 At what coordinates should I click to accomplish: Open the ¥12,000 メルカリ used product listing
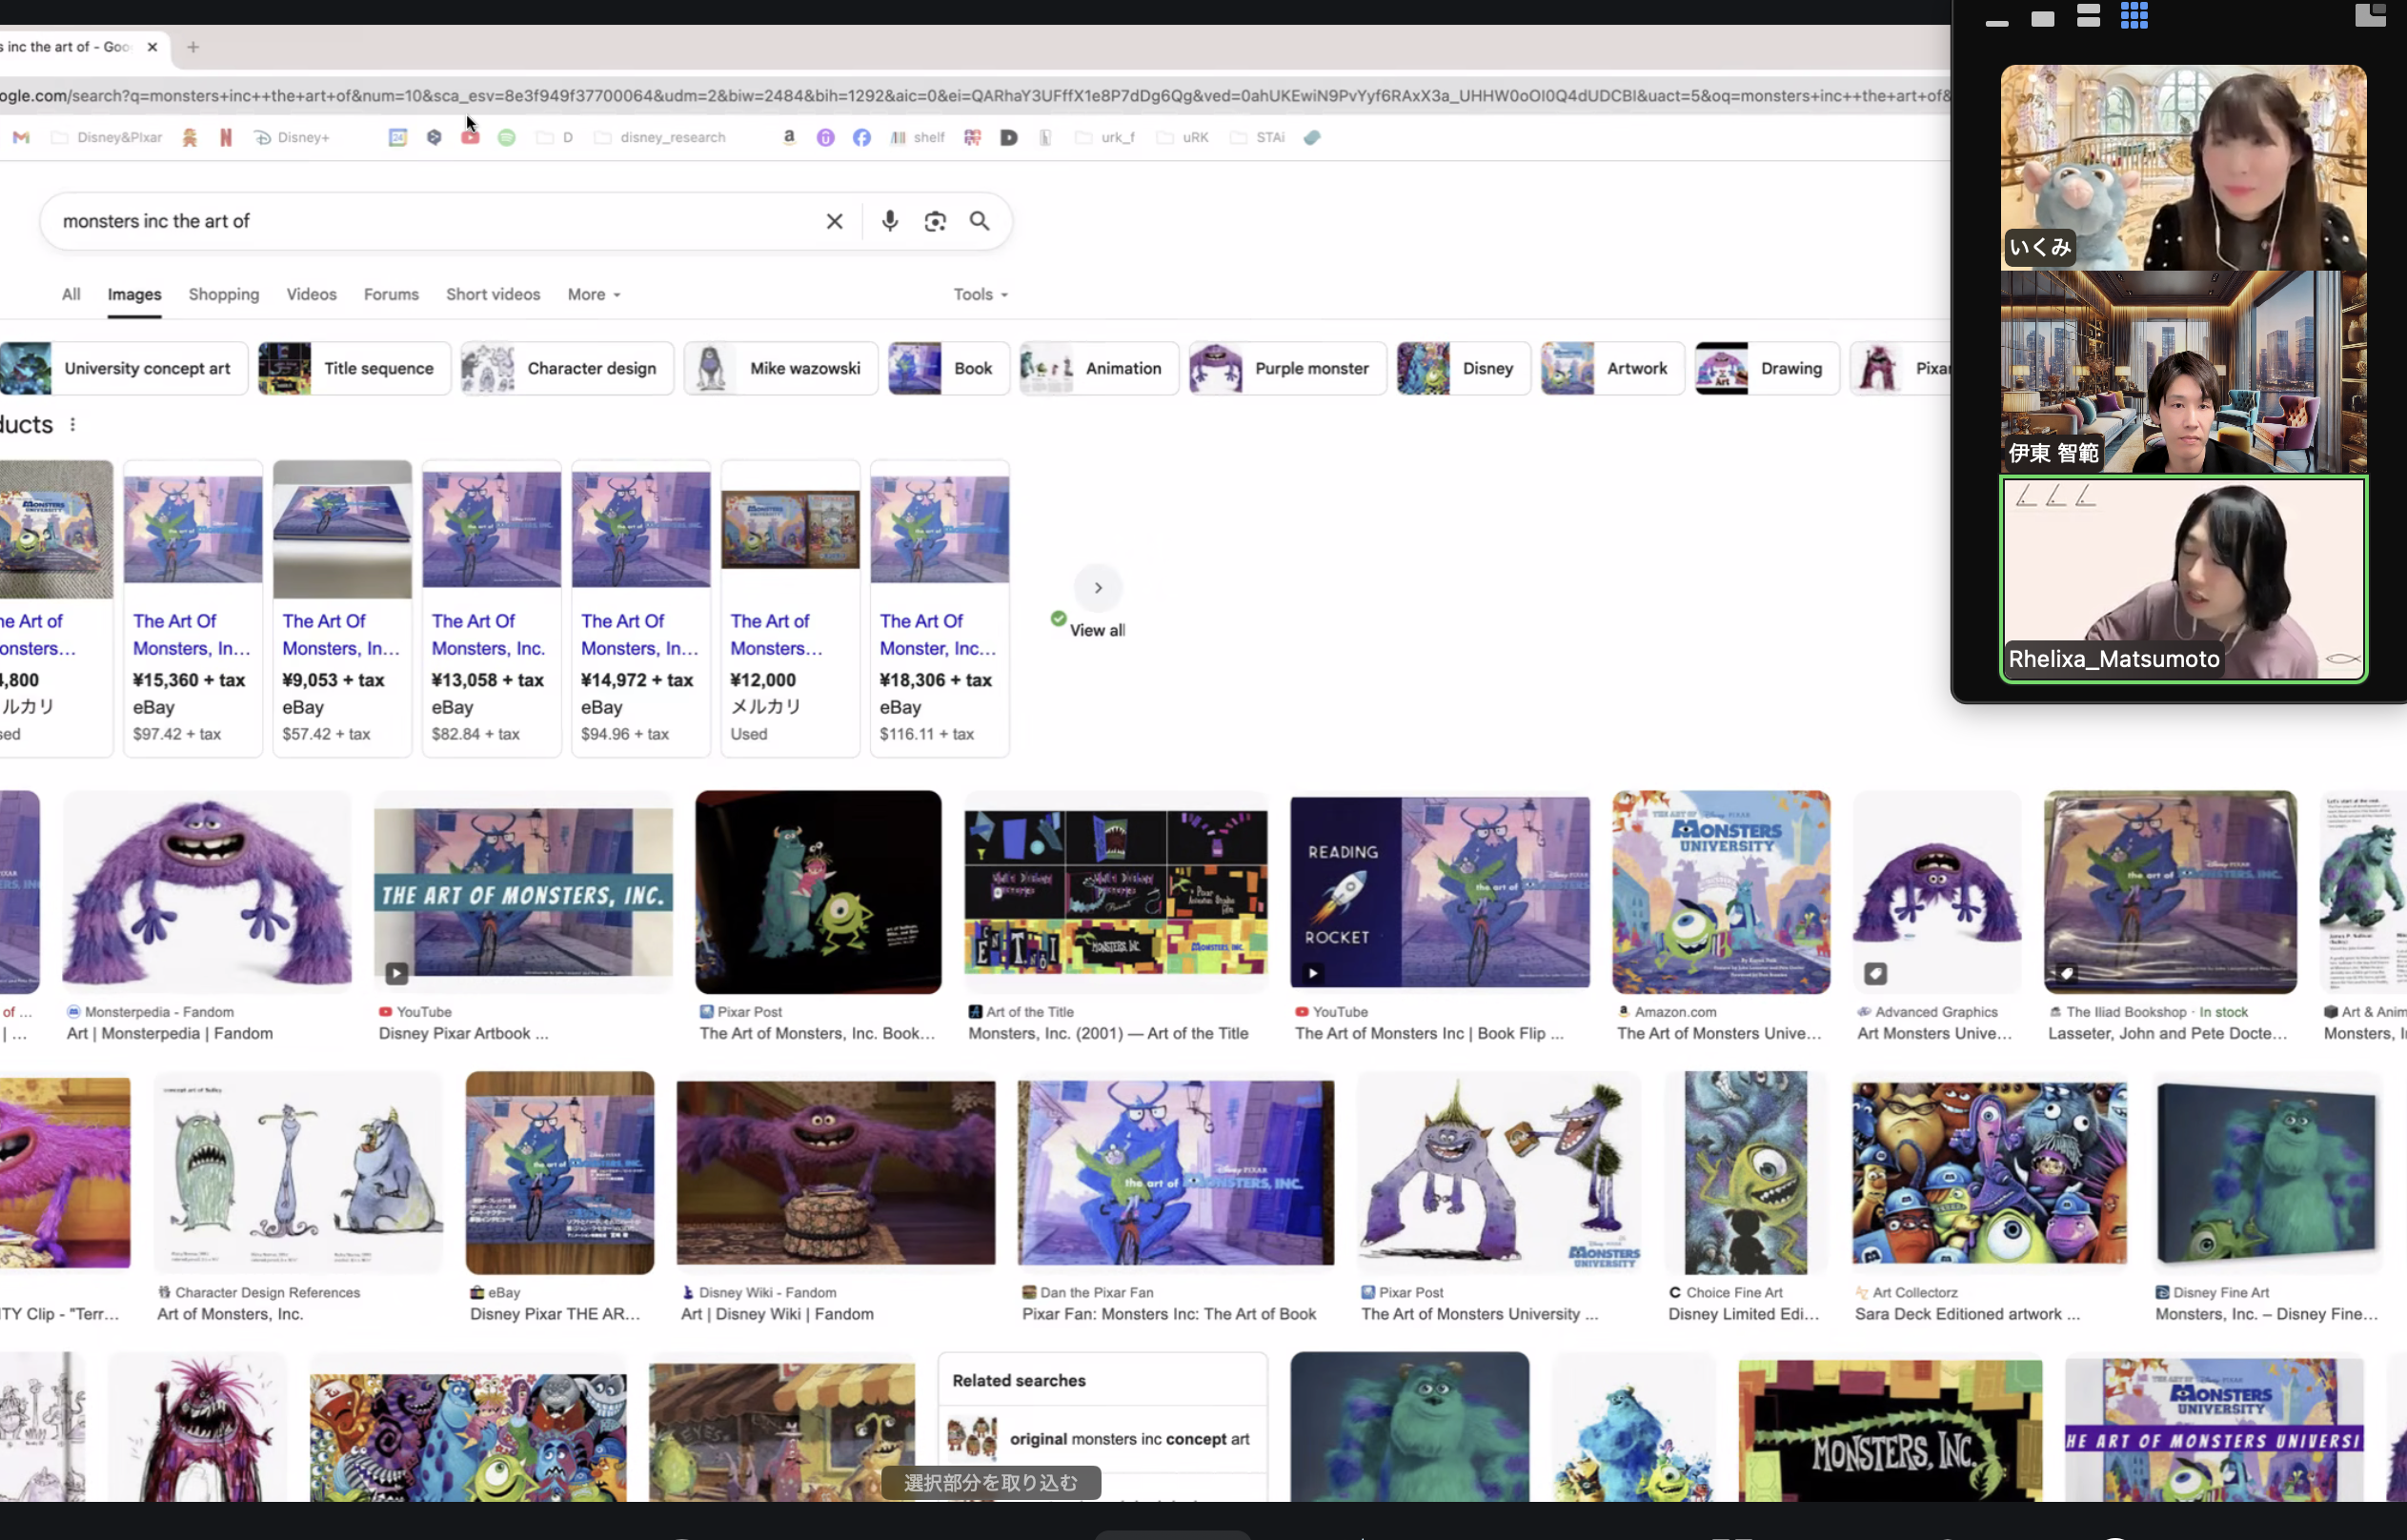tap(790, 607)
